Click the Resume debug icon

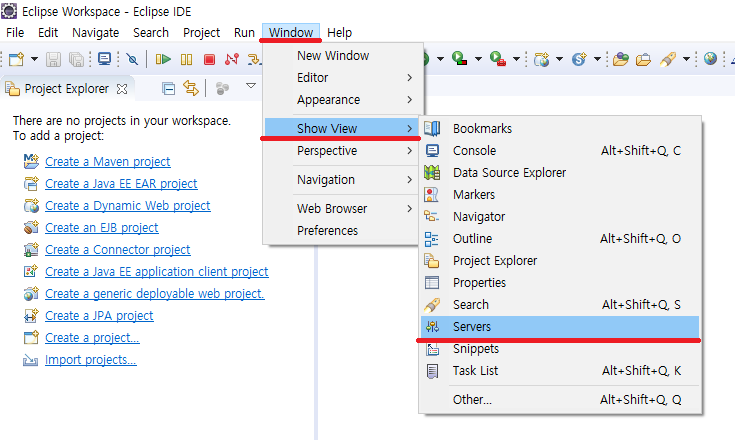coord(163,60)
